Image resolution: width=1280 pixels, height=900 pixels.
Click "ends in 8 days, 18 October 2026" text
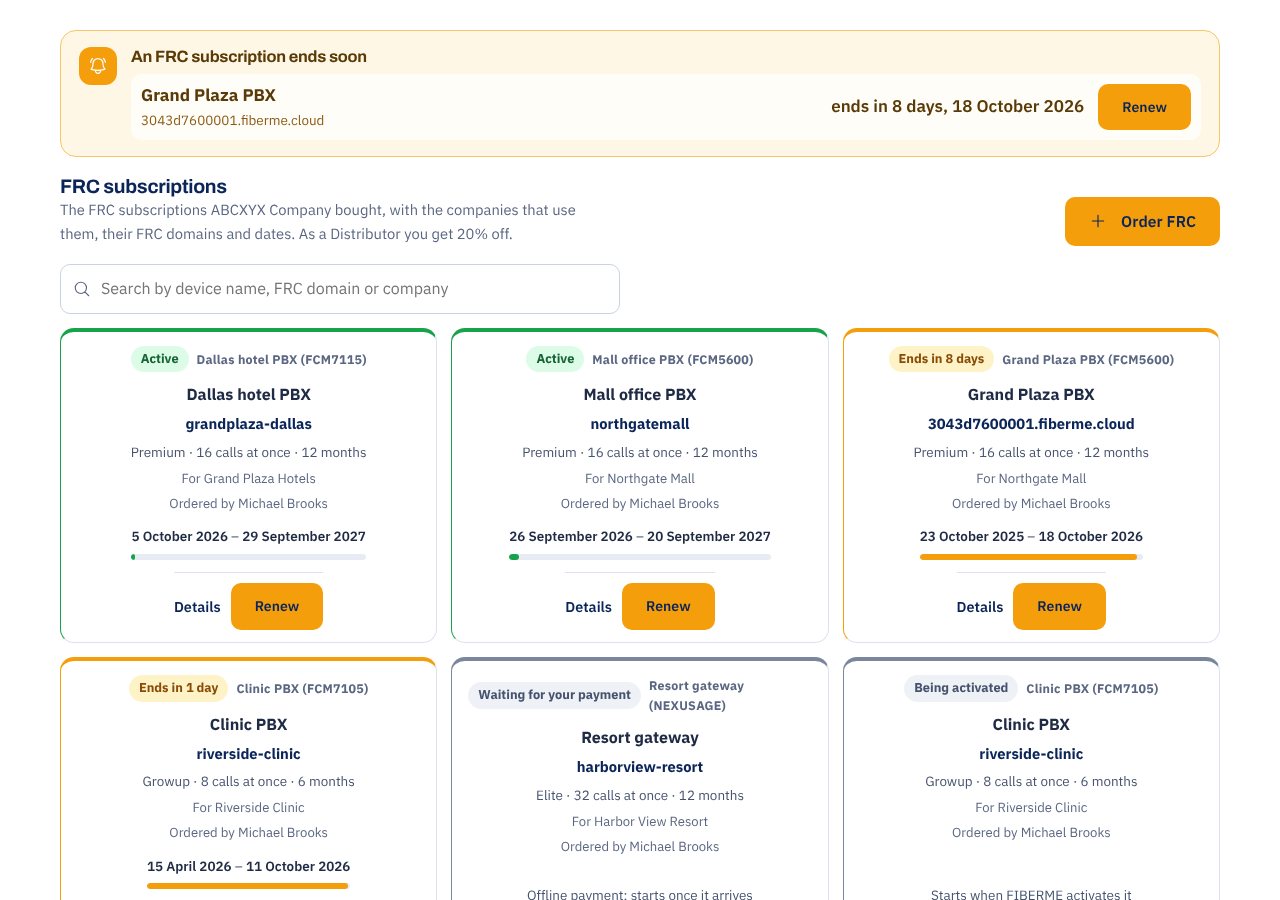click(x=957, y=106)
